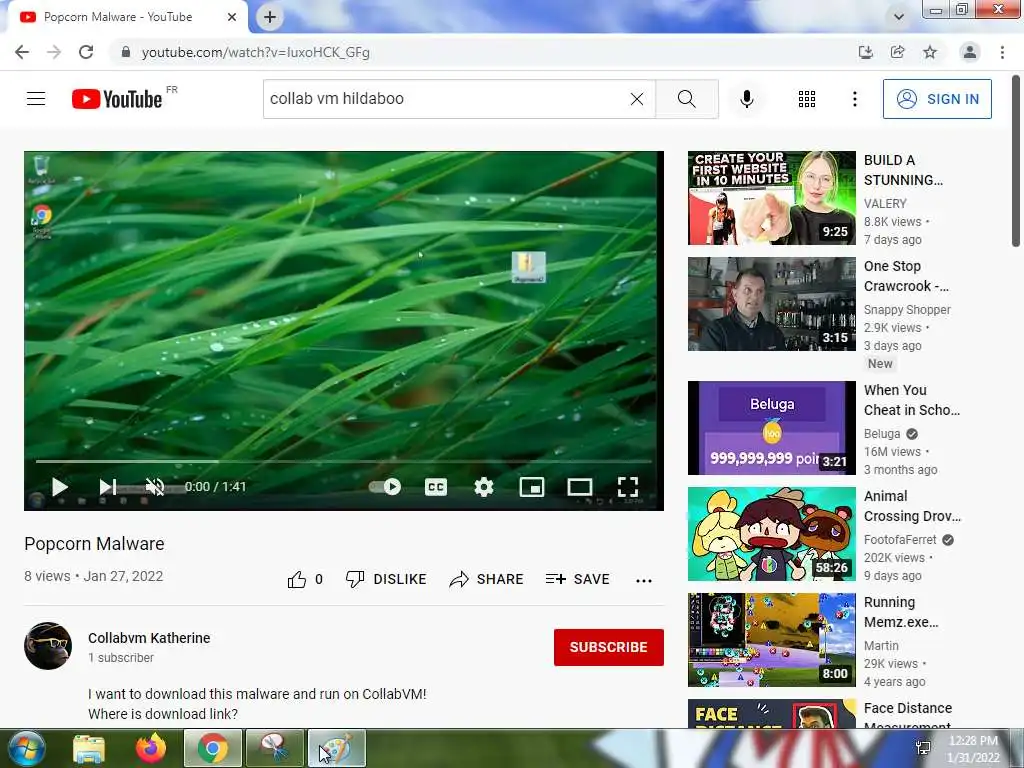Go back to the previous page
Screen dimensions: 1024x768
(22, 52)
